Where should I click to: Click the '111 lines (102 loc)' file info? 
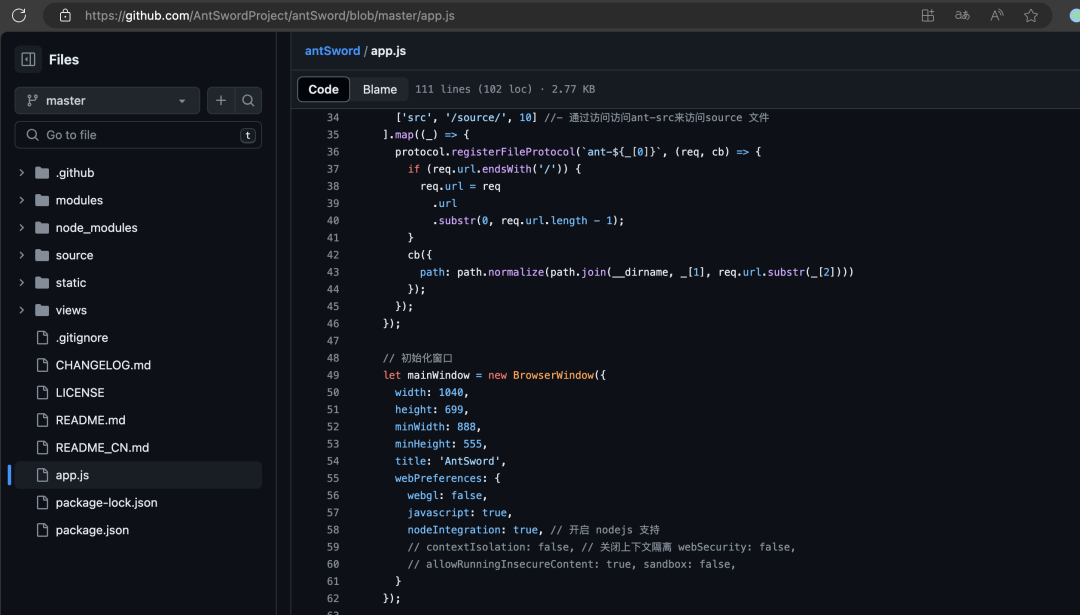474,90
